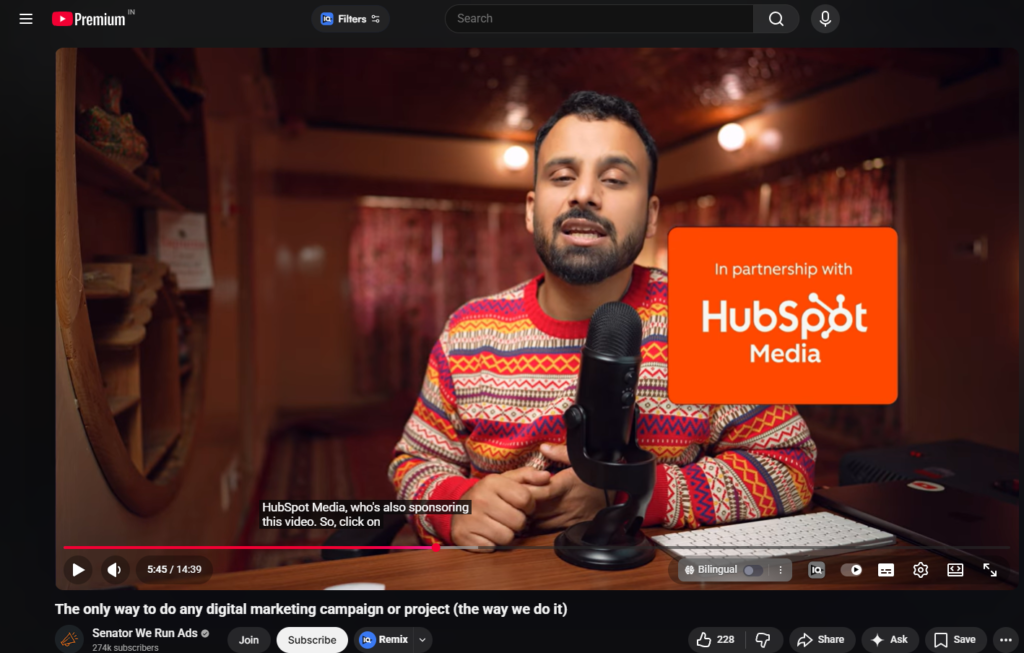Open Bilingual three-dot options

click(780, 570)
